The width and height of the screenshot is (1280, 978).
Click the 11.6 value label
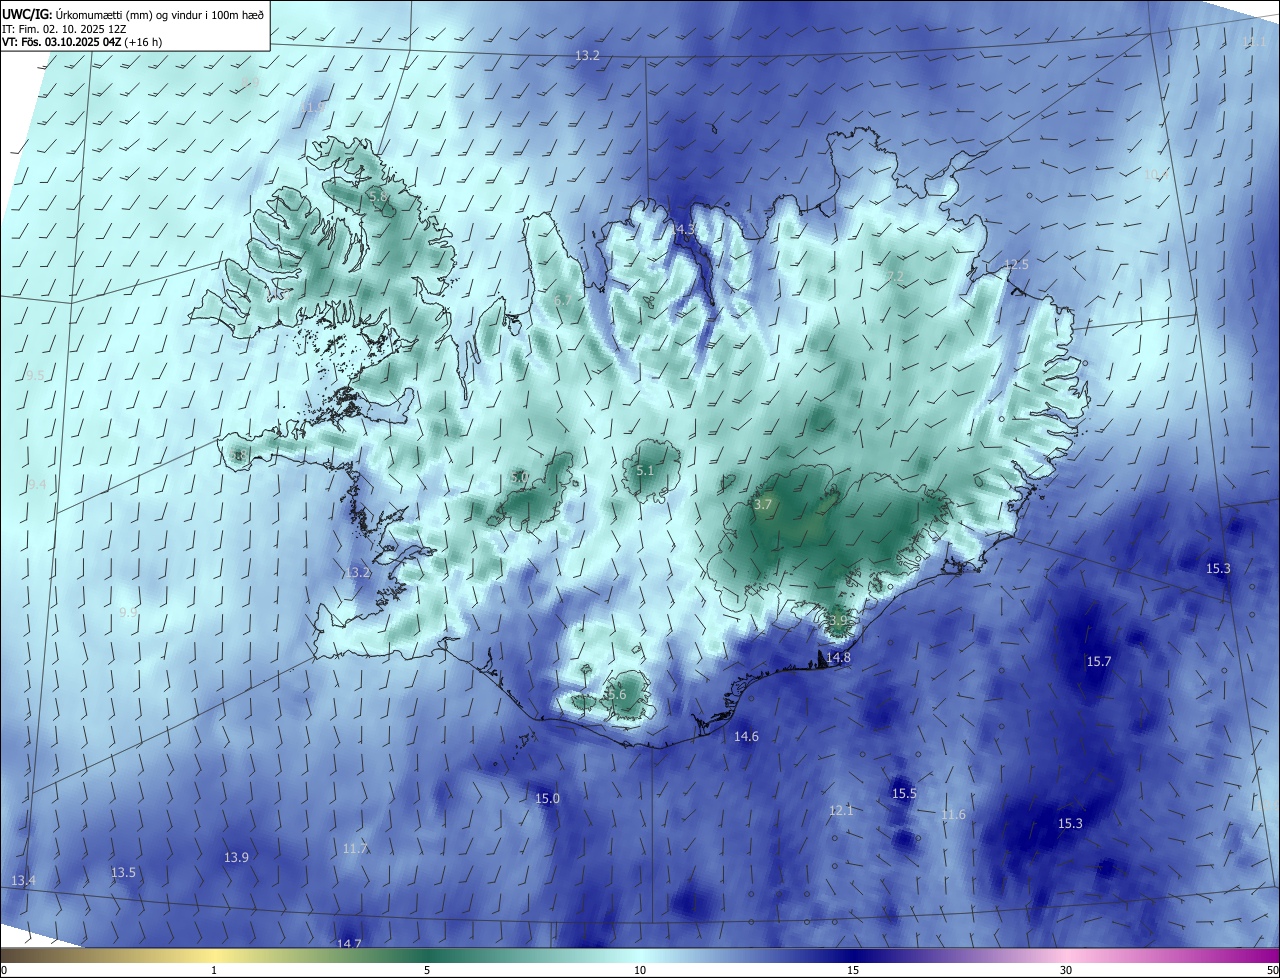point(953,815)
